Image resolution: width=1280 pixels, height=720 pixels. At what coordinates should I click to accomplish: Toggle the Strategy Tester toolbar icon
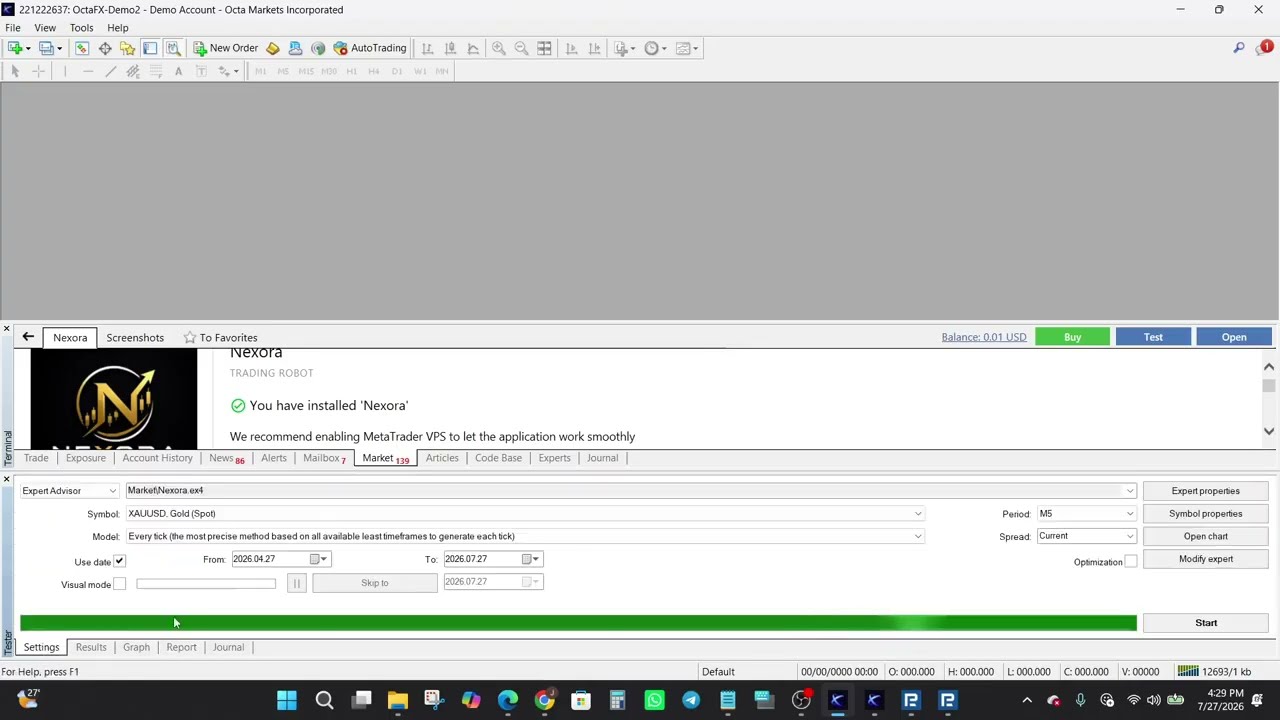click(173, 48)
